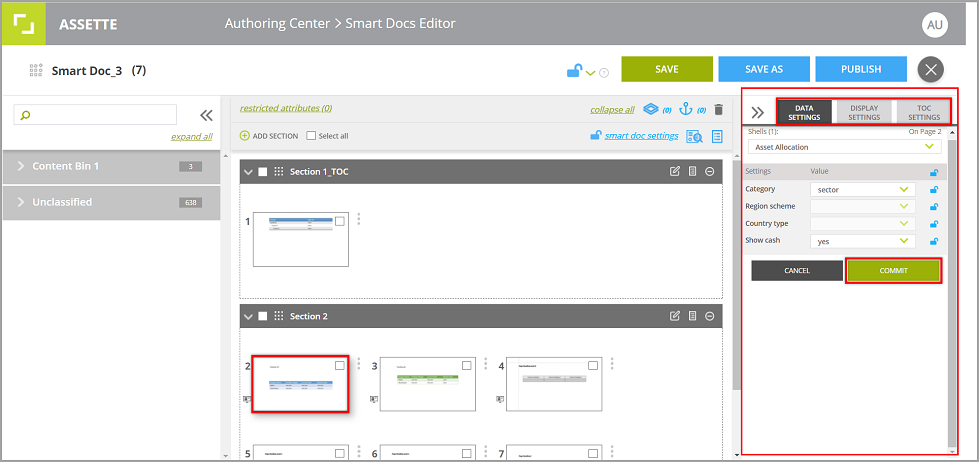Switch to DISPLAY SETTINGS tab

click(x=864, y=112)
